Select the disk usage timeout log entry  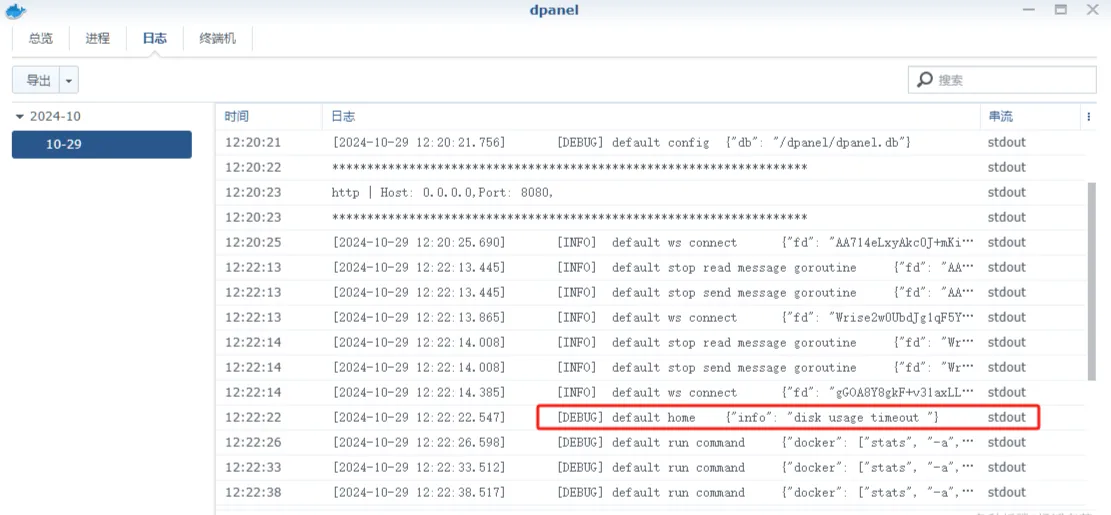click(x=650, y=418)
